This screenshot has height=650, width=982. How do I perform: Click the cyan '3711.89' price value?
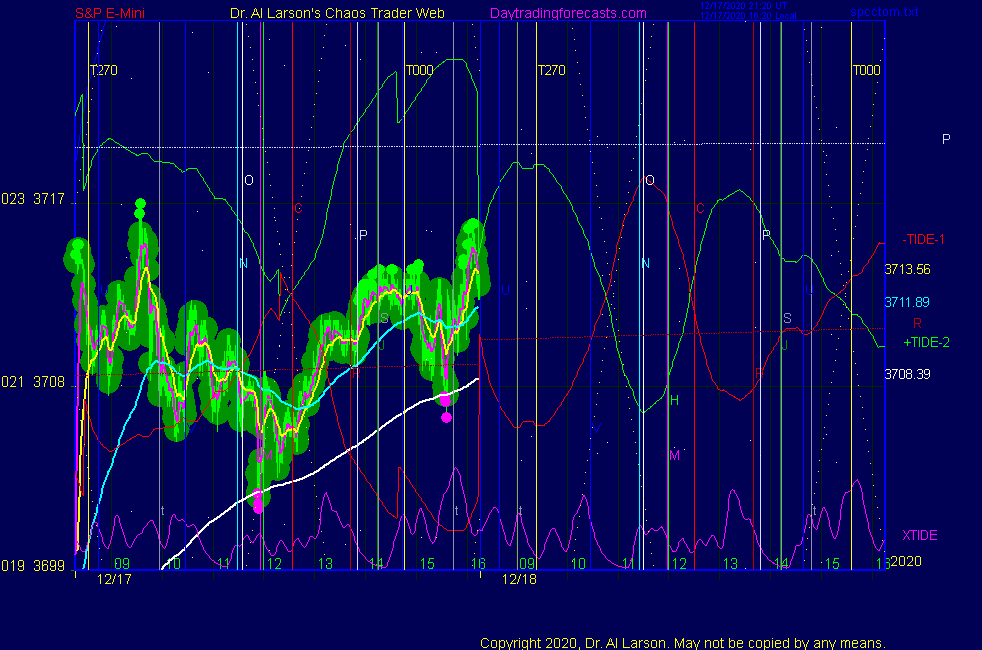tap(907, 302)
